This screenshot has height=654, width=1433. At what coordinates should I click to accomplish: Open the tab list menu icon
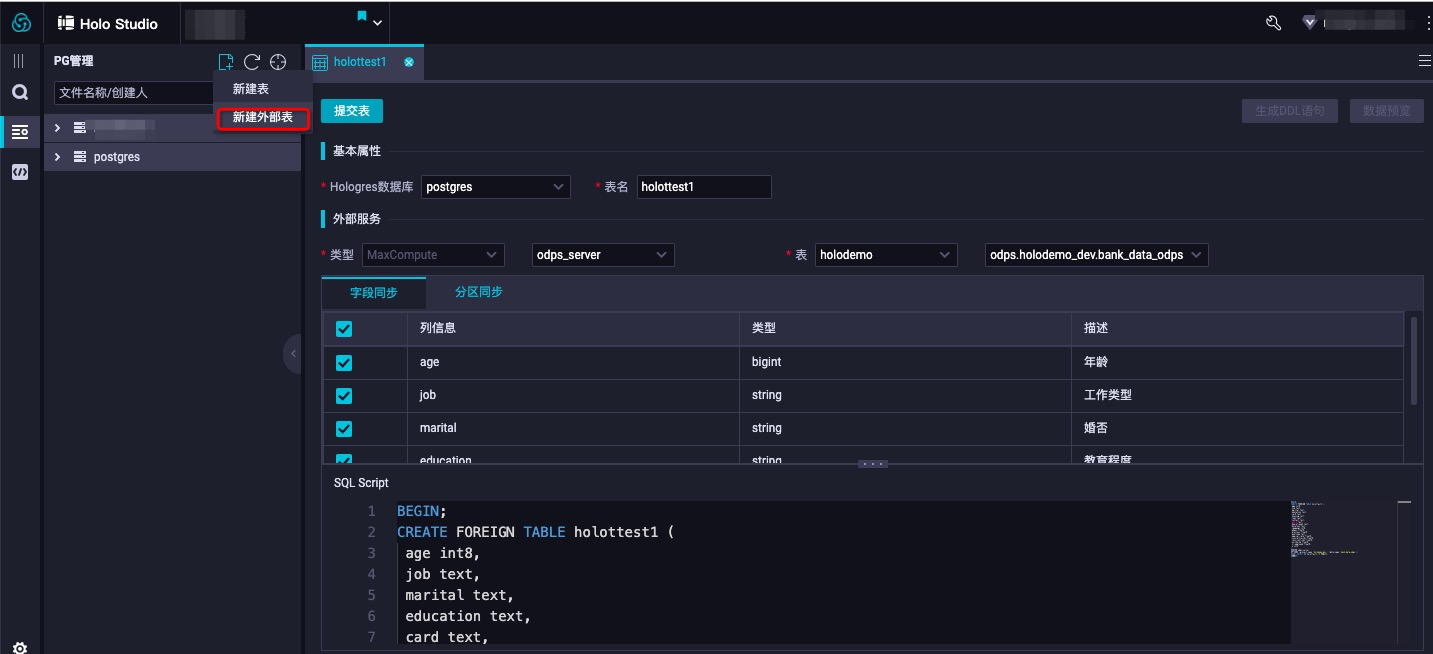1425,61
